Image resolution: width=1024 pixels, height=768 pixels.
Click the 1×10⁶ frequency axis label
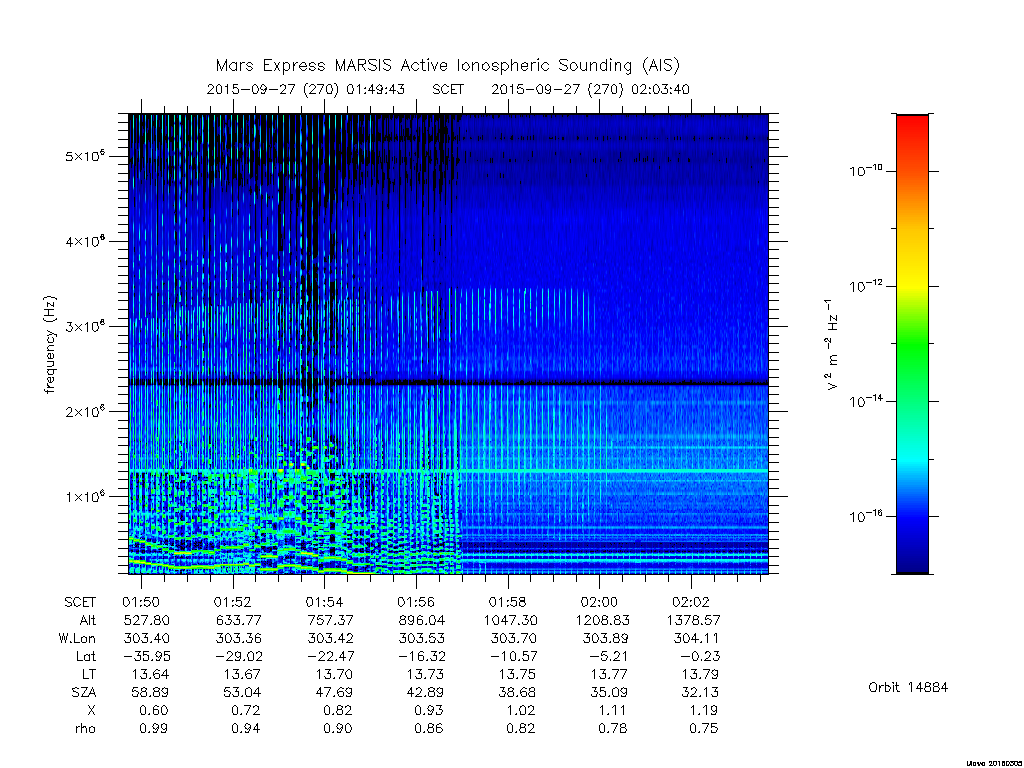click(85, 496)
